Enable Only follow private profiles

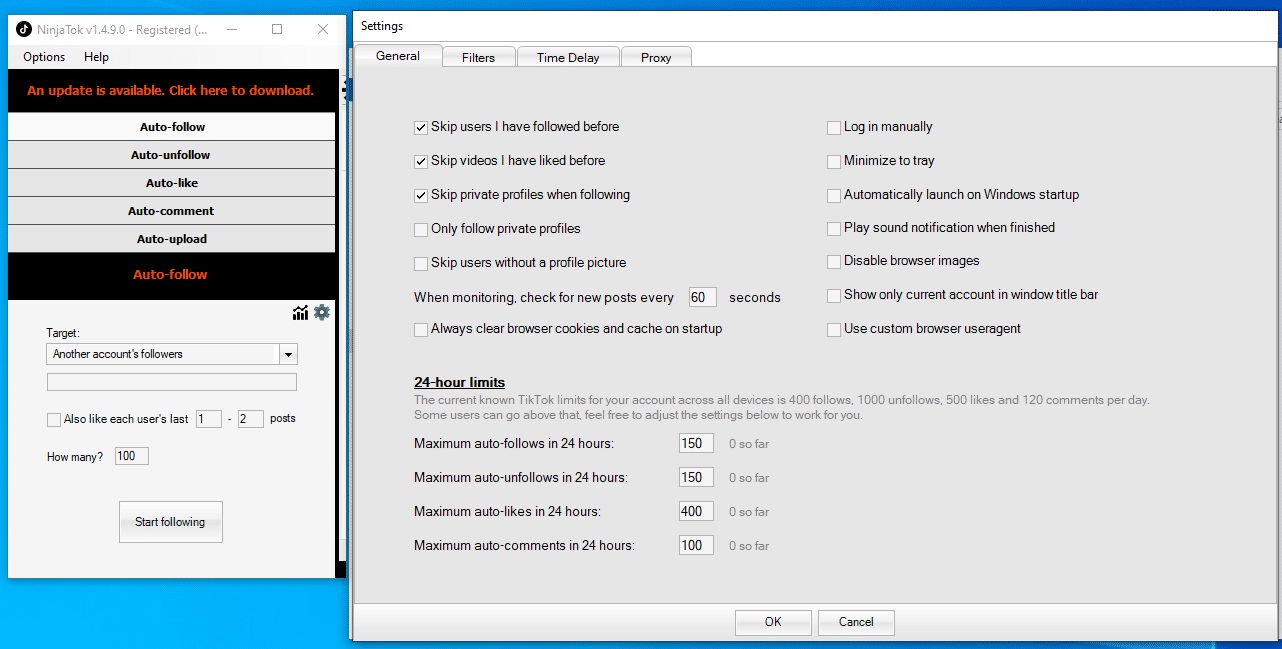pyautogui.click(x=421, y=229)
